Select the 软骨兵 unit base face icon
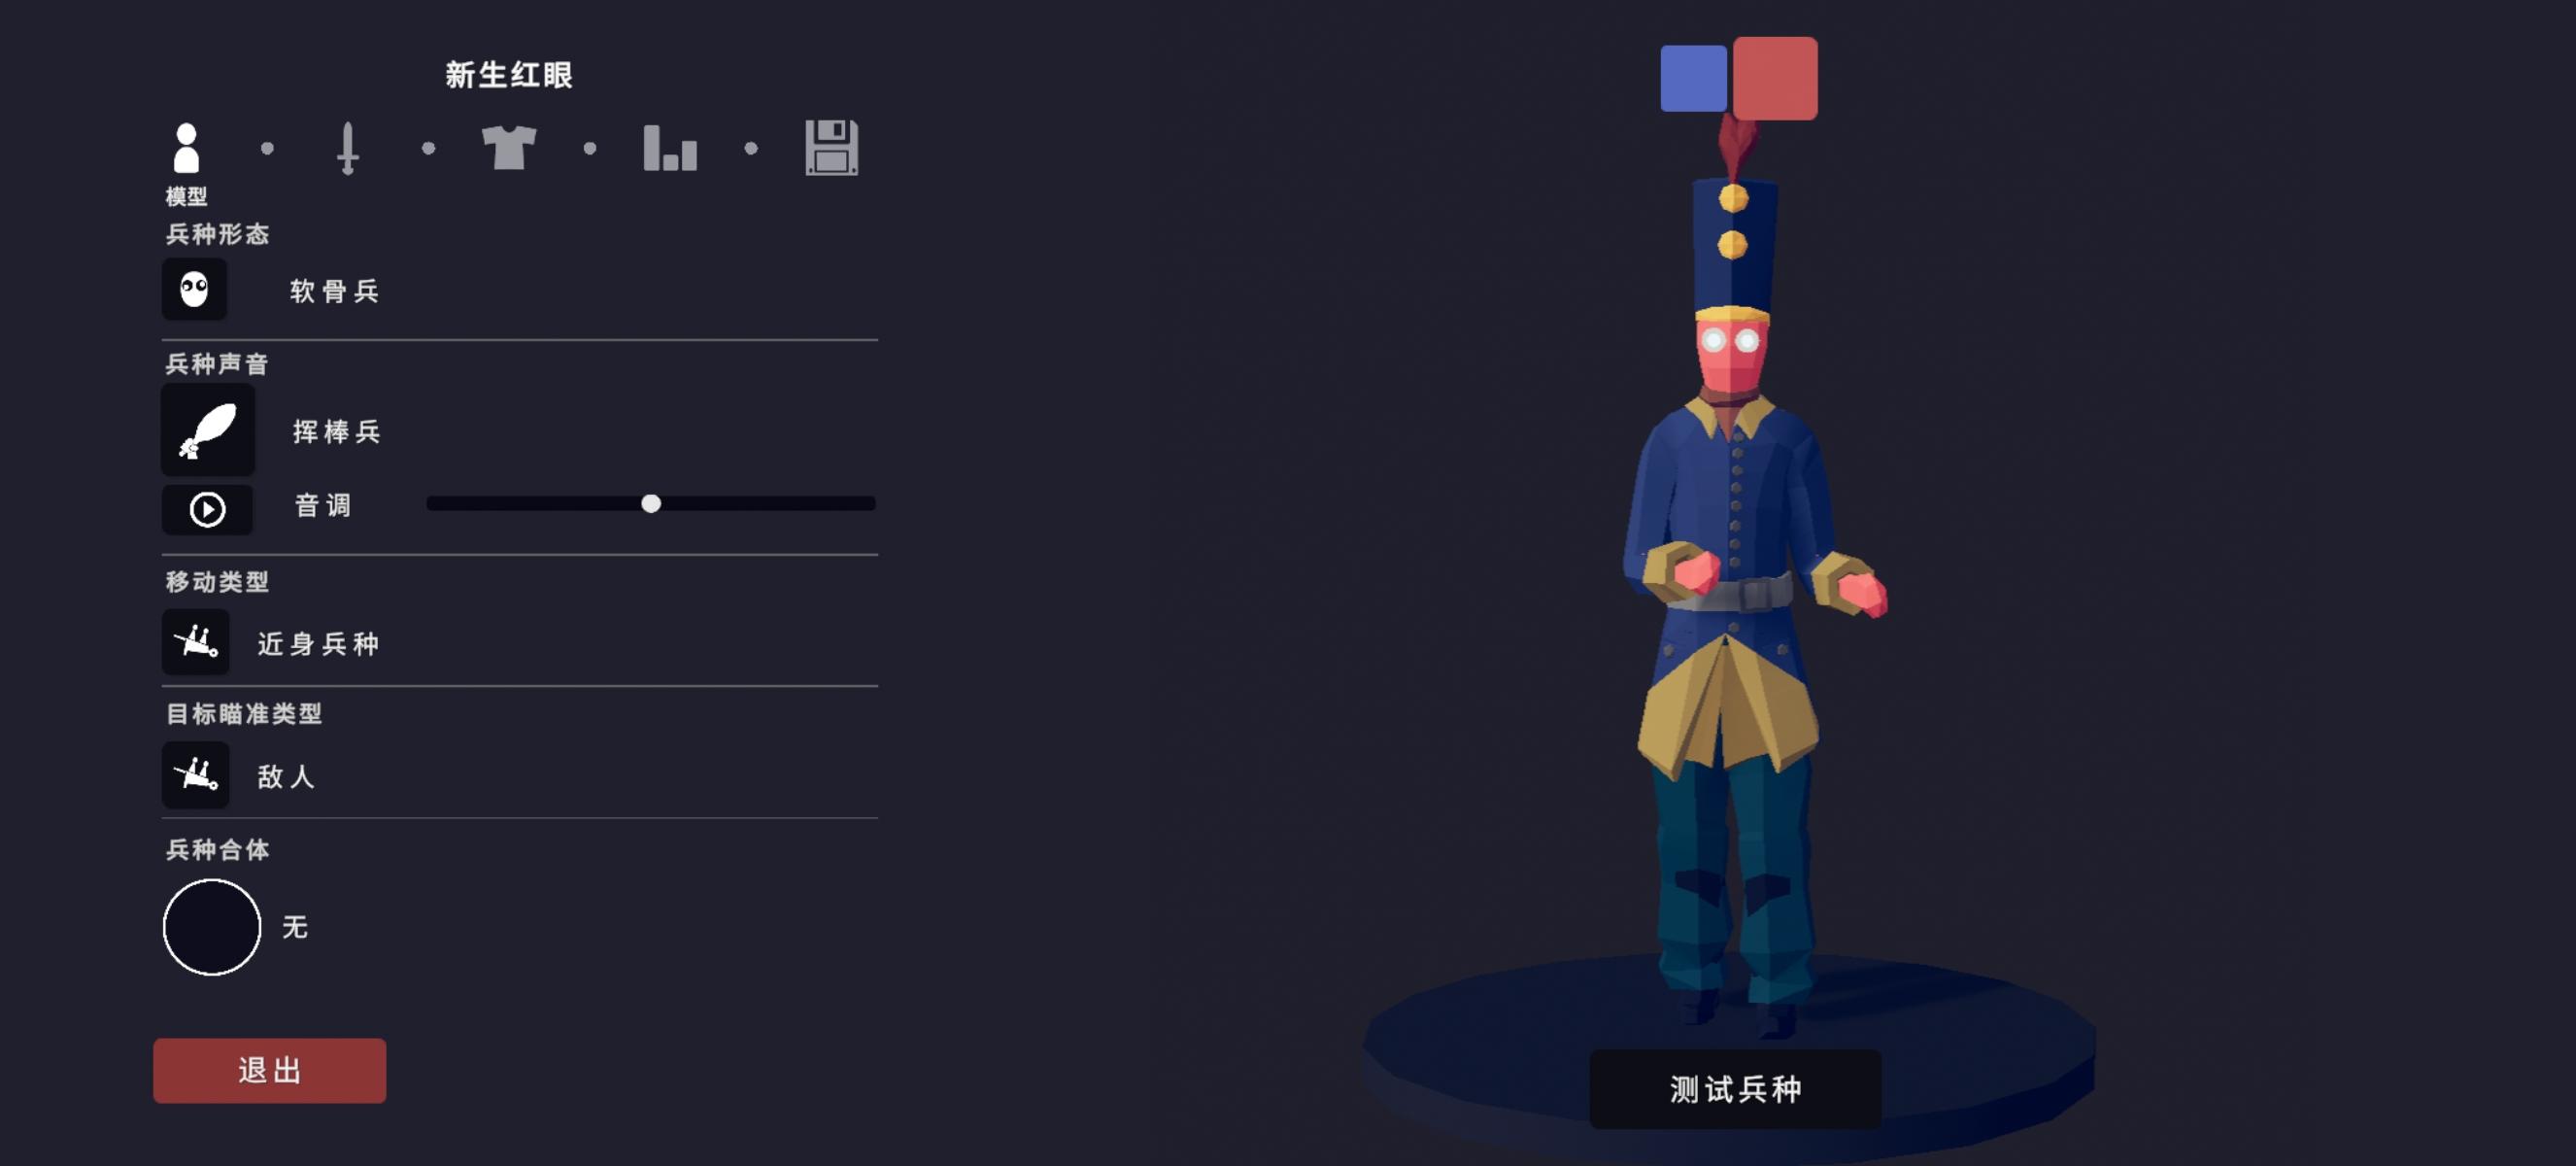2576x1166 pixels. tap(194, 290)
